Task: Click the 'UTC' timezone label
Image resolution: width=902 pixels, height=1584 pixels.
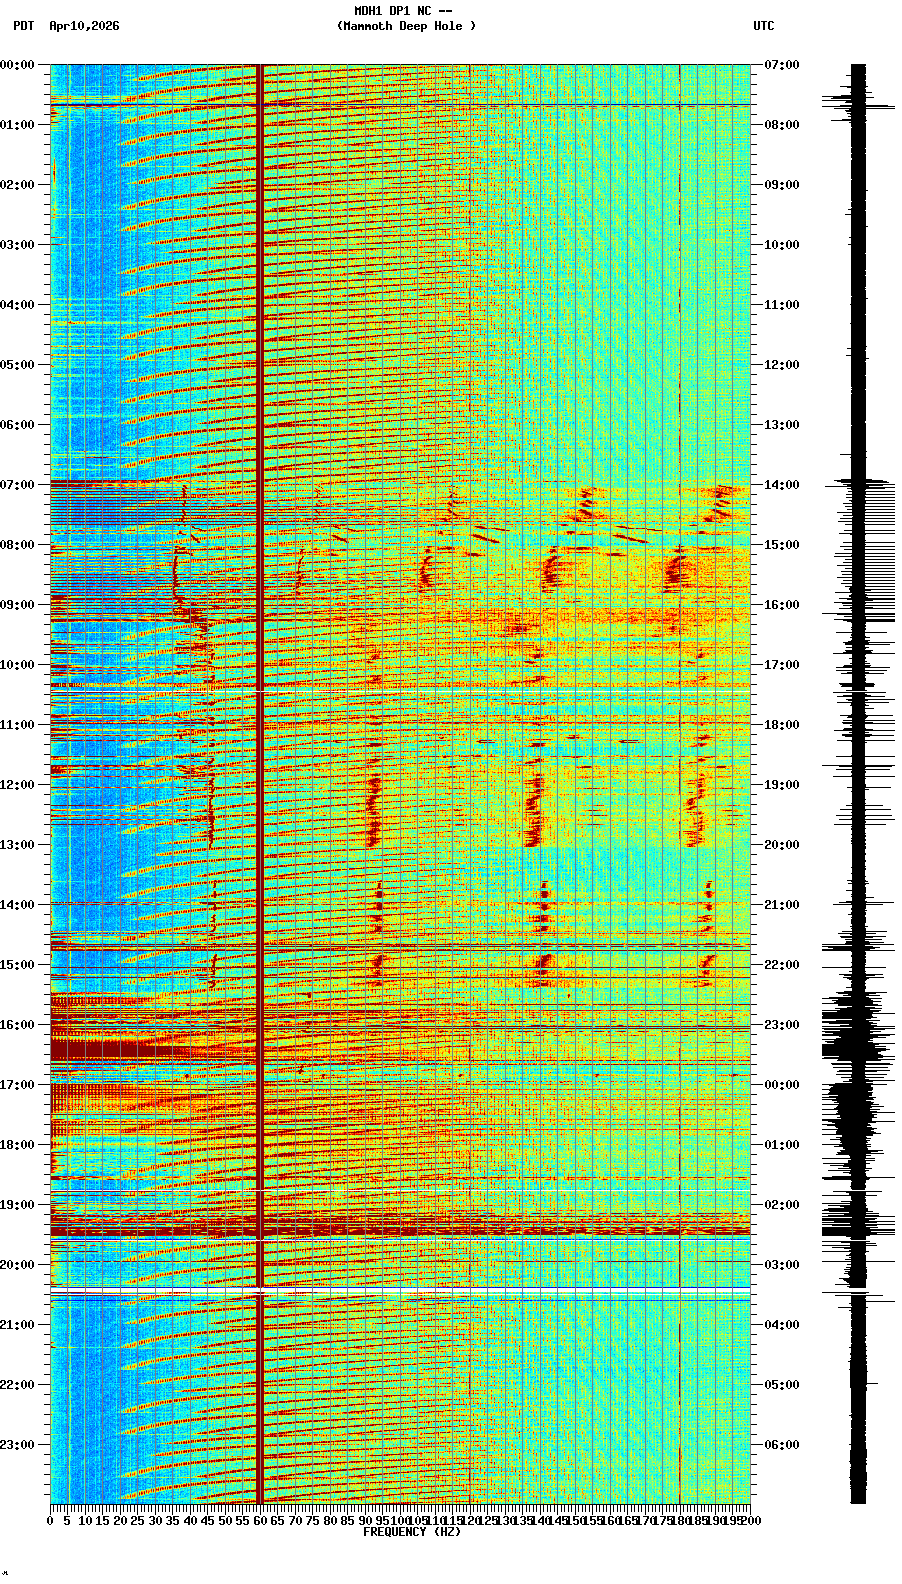Action: tap(764, 26)
